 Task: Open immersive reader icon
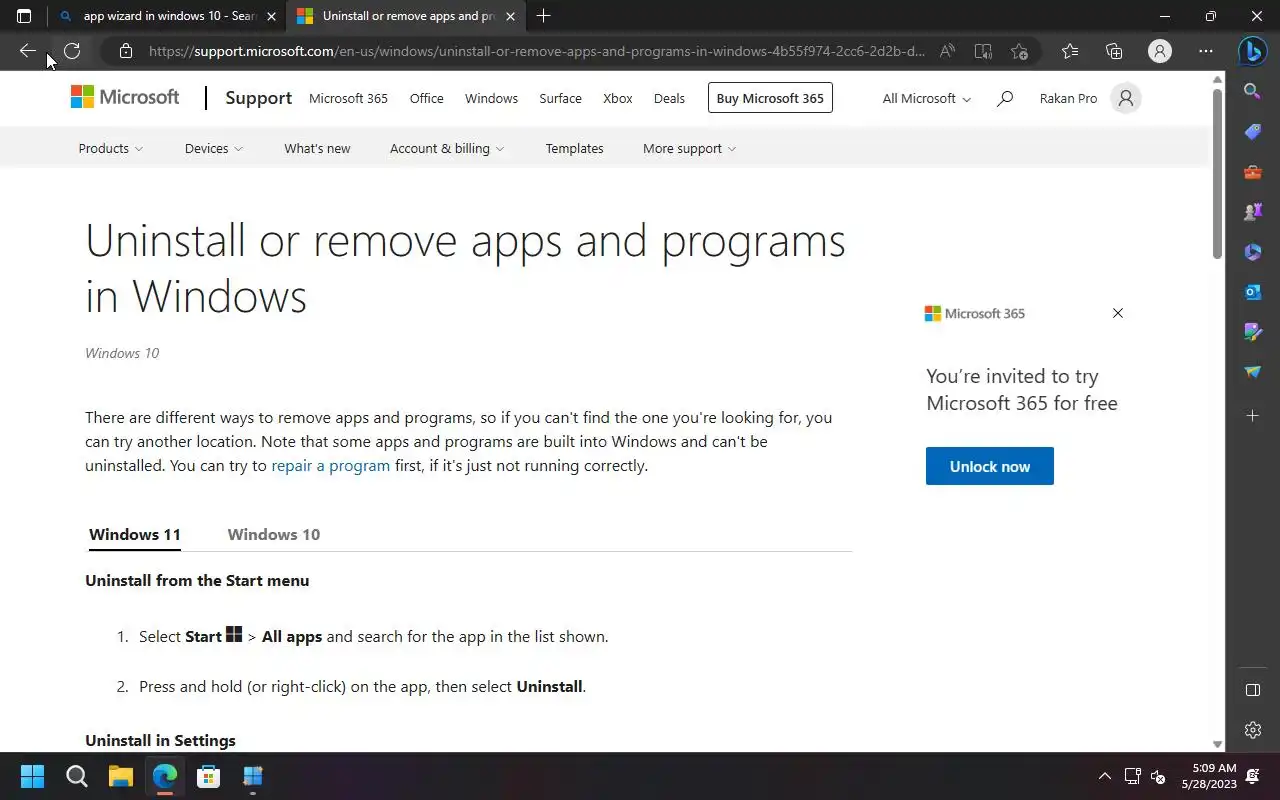pos(983,51)
